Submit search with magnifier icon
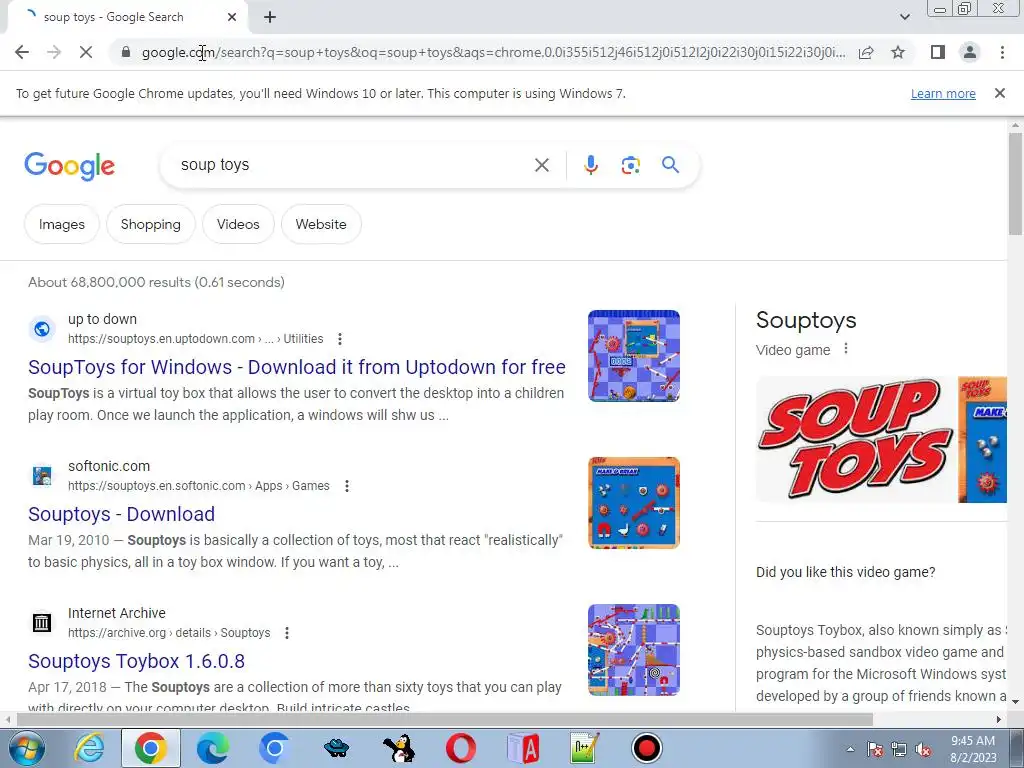Image resolution: width=1024 pixels, height=768 pixels. click(670, 165)
